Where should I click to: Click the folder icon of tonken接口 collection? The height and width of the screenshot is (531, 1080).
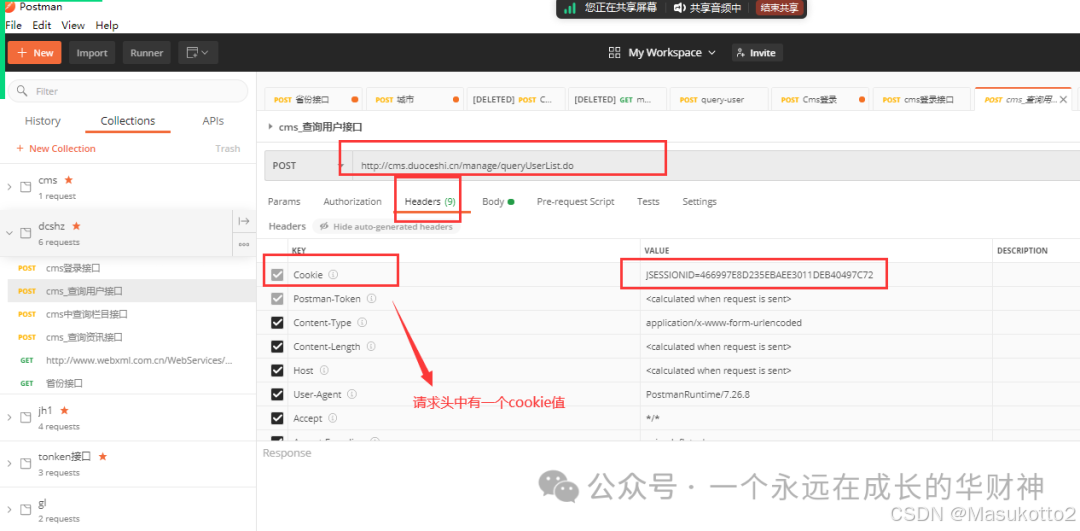25,463
